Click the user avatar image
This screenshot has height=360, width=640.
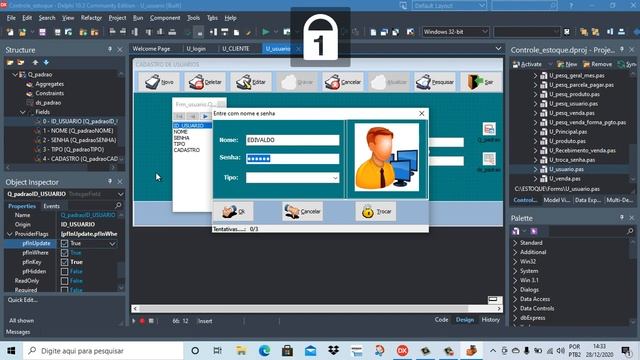387,157
